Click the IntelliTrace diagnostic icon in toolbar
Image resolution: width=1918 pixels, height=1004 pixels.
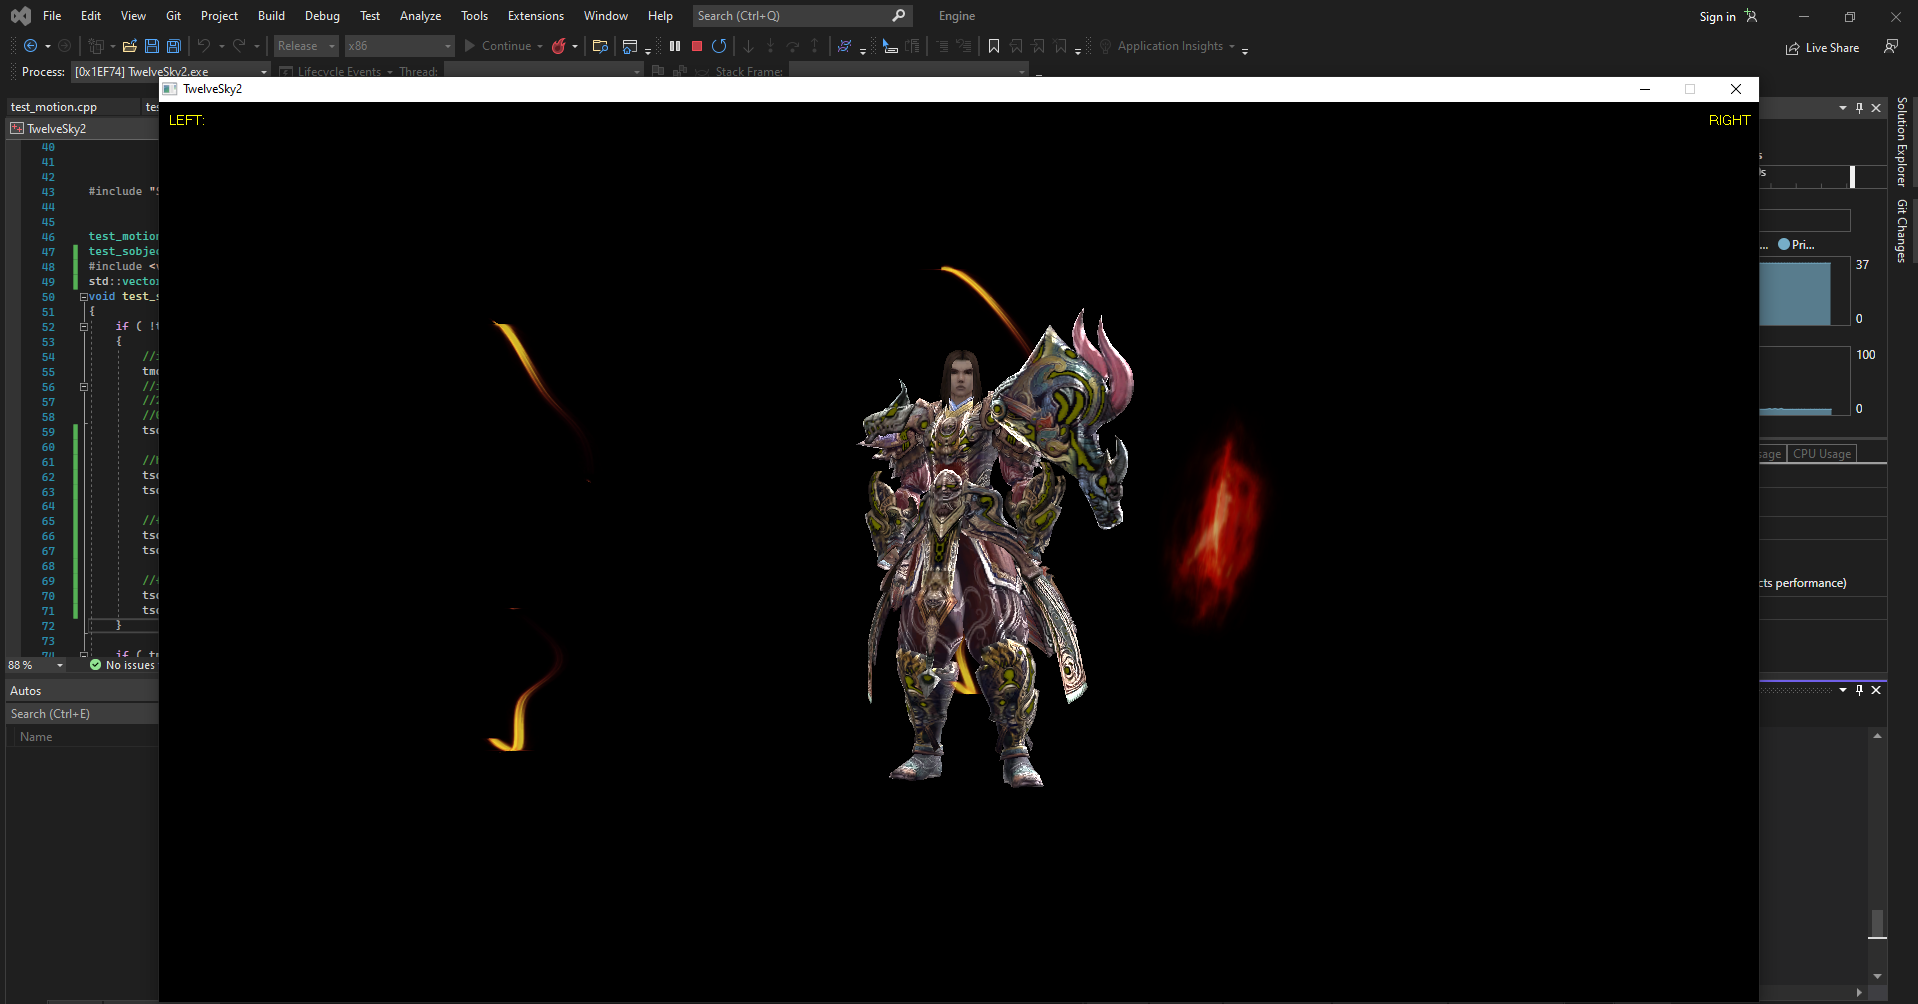point(845,46)
